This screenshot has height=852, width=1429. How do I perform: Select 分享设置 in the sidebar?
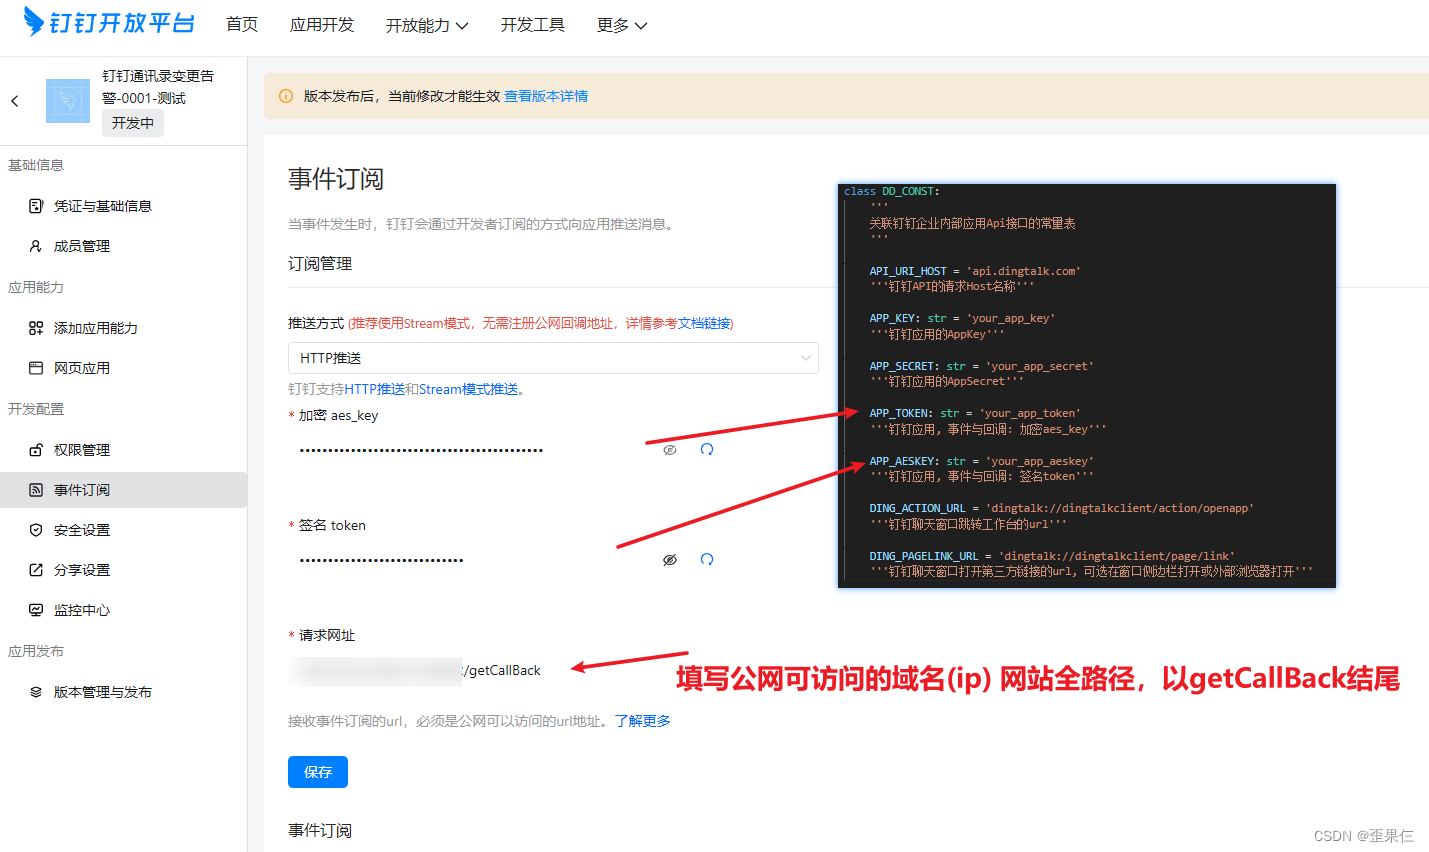124,570
